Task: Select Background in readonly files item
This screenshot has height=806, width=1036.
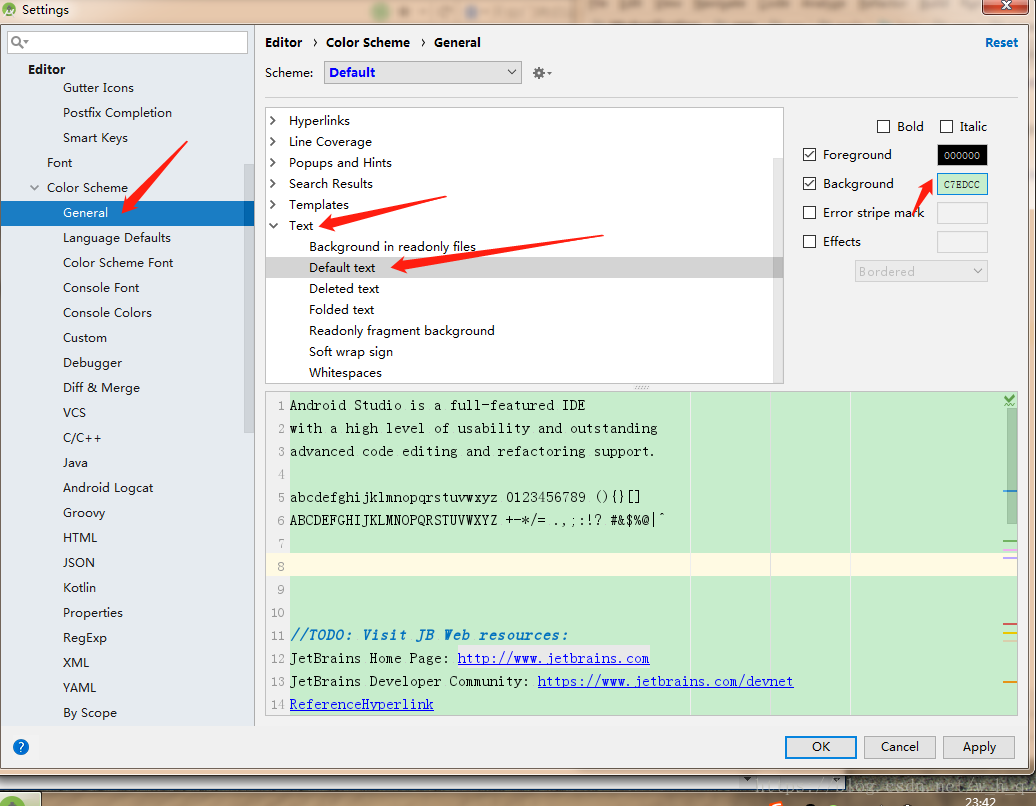Action: click(392, 247)
